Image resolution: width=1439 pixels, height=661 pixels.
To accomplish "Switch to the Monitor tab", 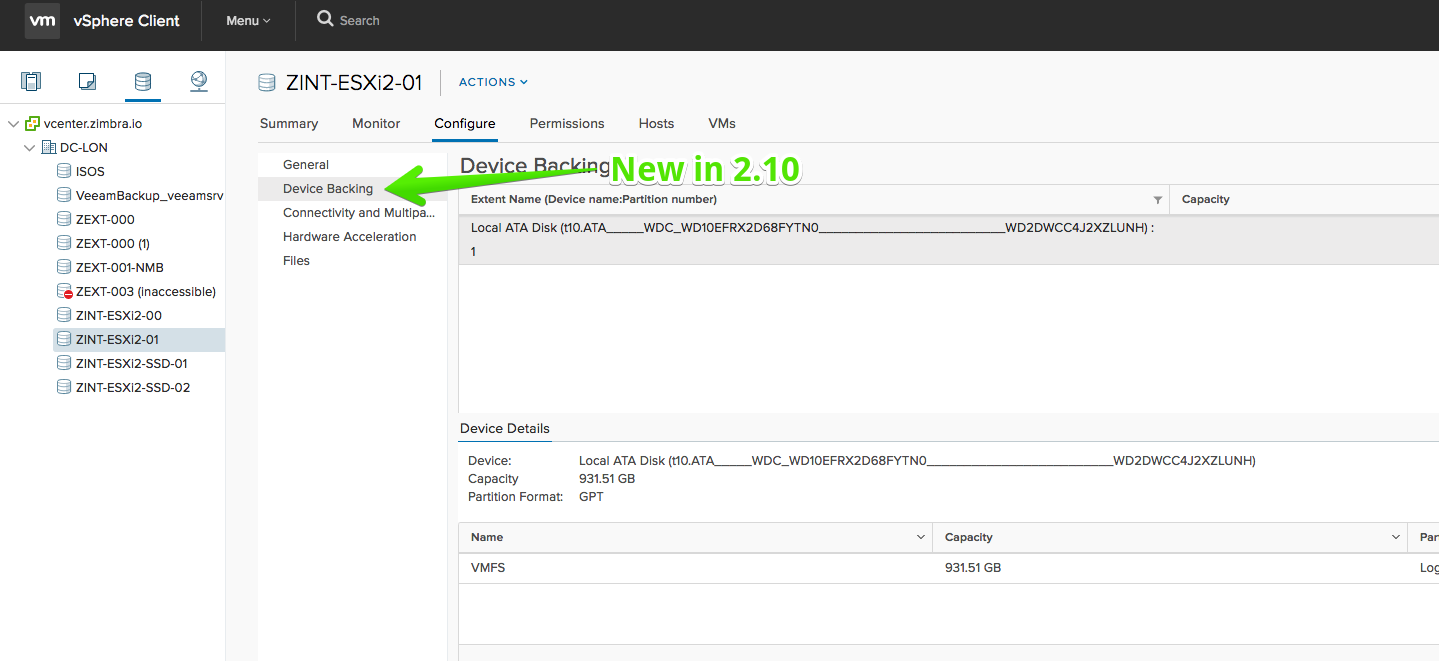I will point(376,123).
